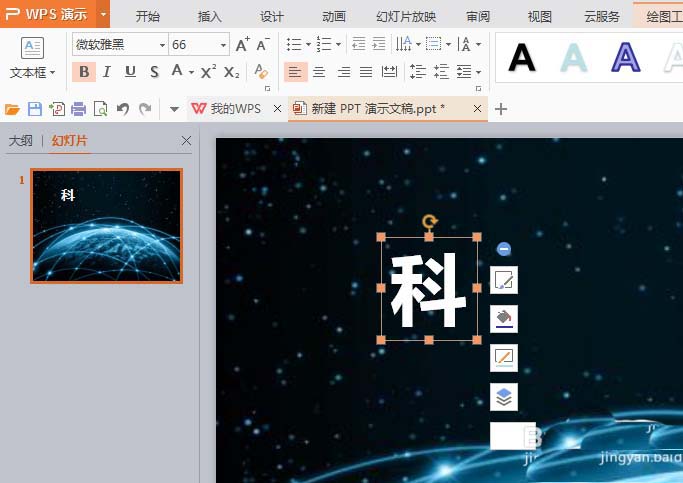Decrease paragraph spacing icon
Viewport: 683px width, 483px height.
[441, 71]
